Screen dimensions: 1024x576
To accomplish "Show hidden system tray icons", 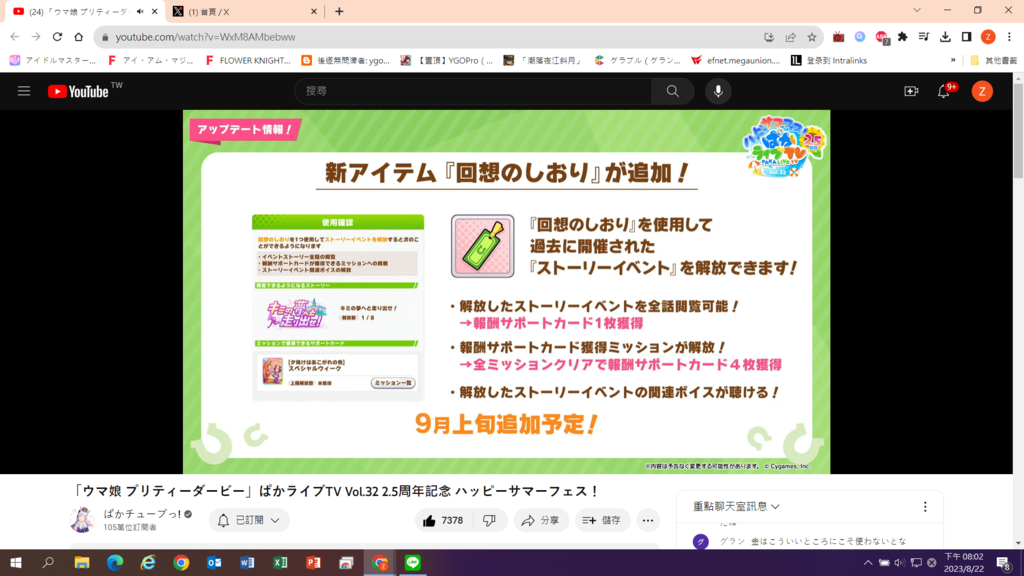I will pos(868,563).
